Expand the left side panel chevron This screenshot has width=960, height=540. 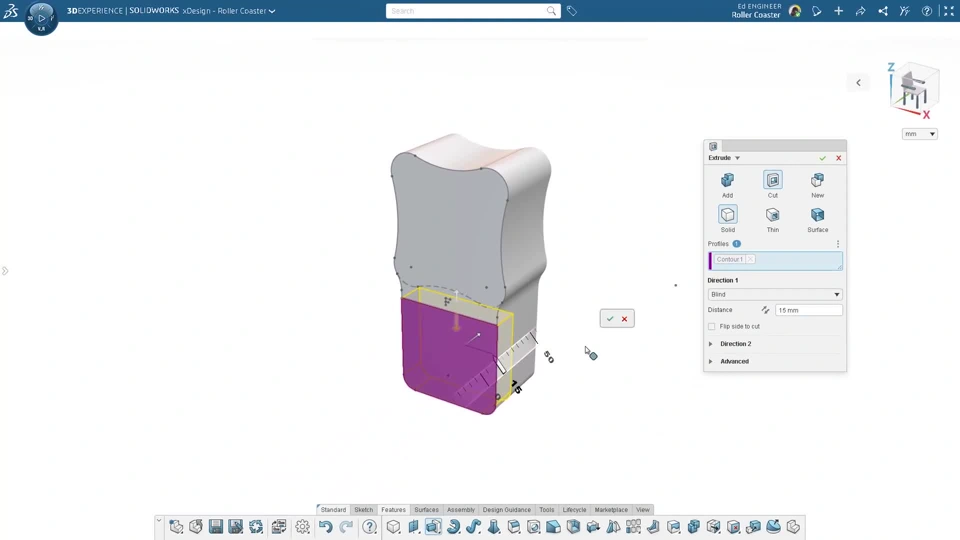click(5, 271)
